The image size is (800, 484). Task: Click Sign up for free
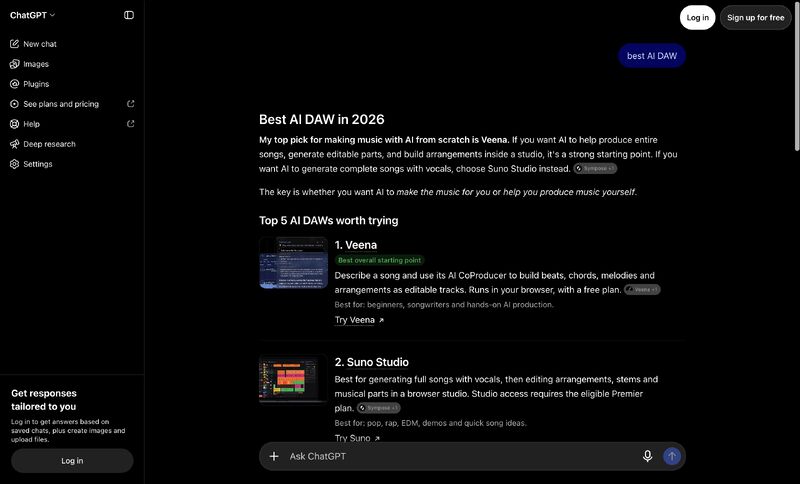pos(756,17)
